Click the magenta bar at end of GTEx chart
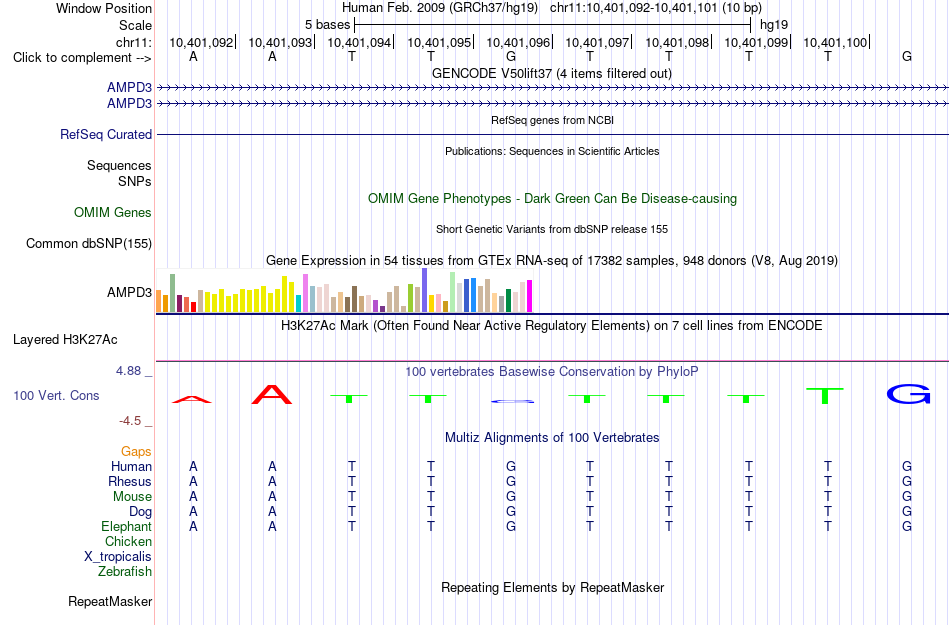 530,296
